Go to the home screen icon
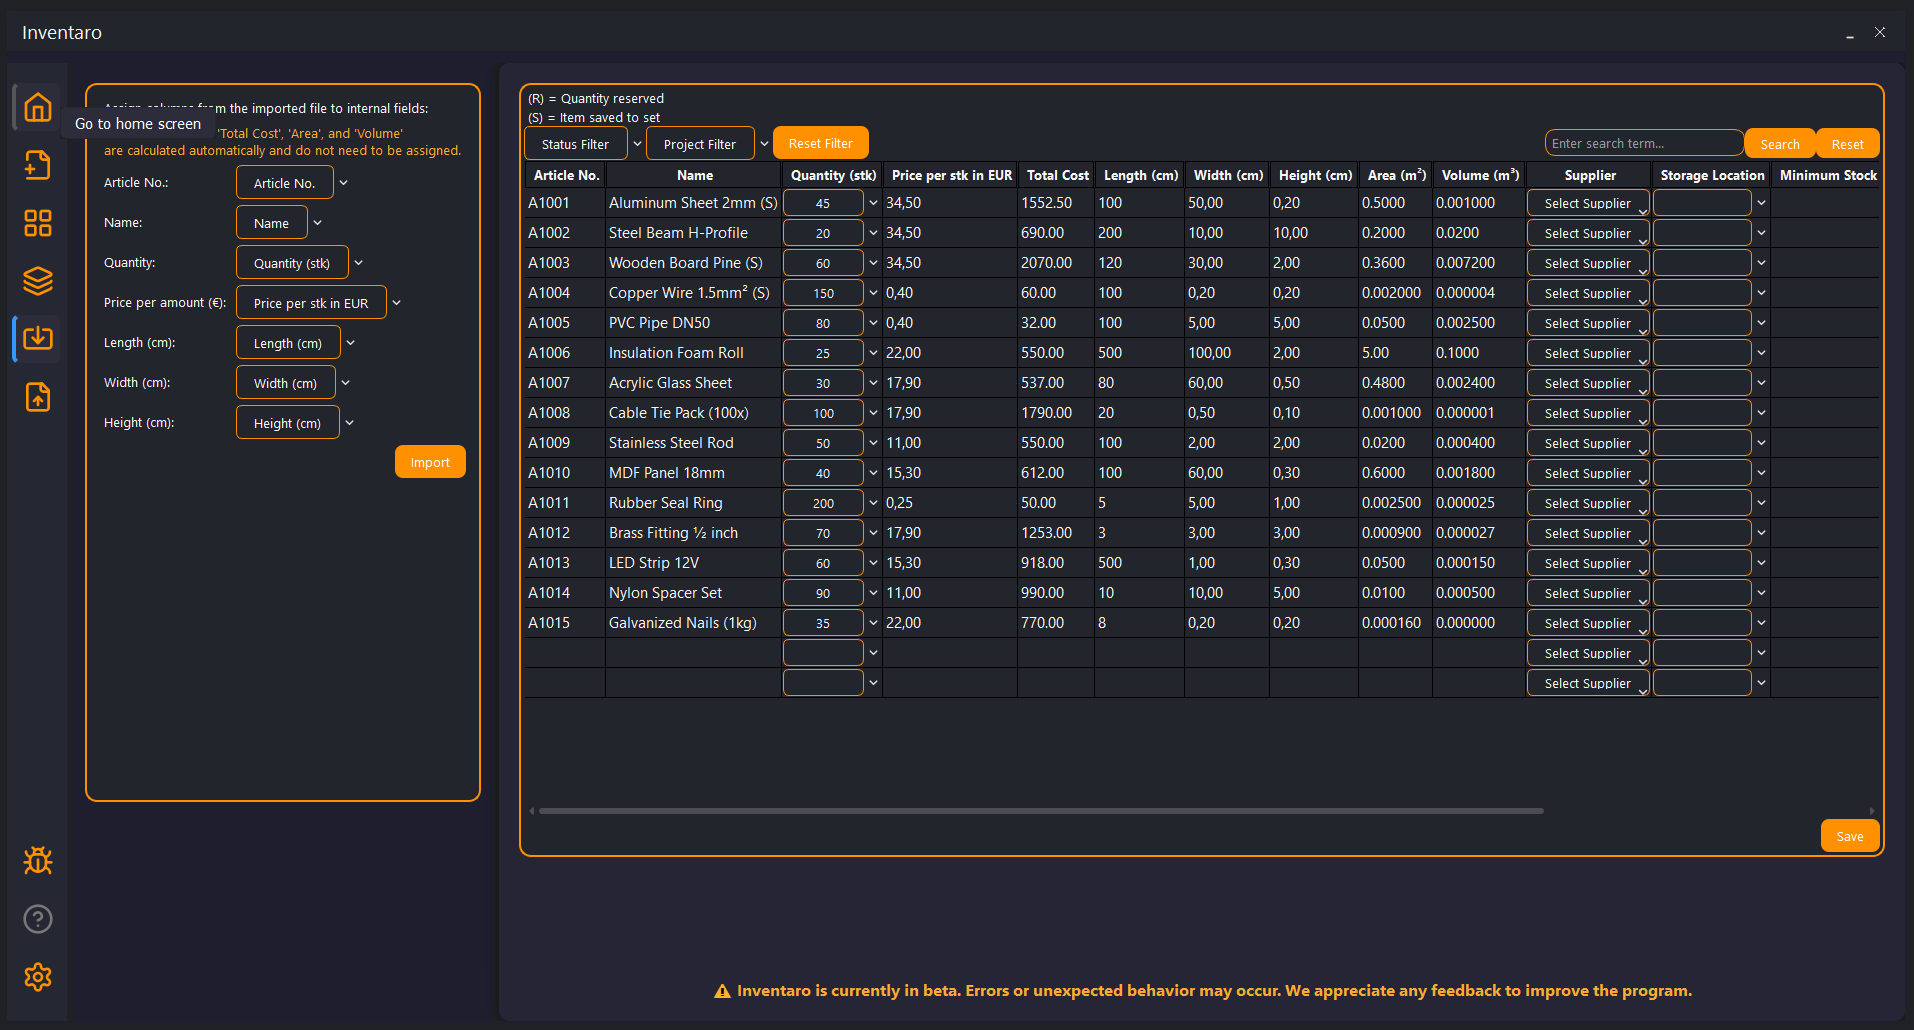This screenshot has width=1914, height=1030. (38, 107)
